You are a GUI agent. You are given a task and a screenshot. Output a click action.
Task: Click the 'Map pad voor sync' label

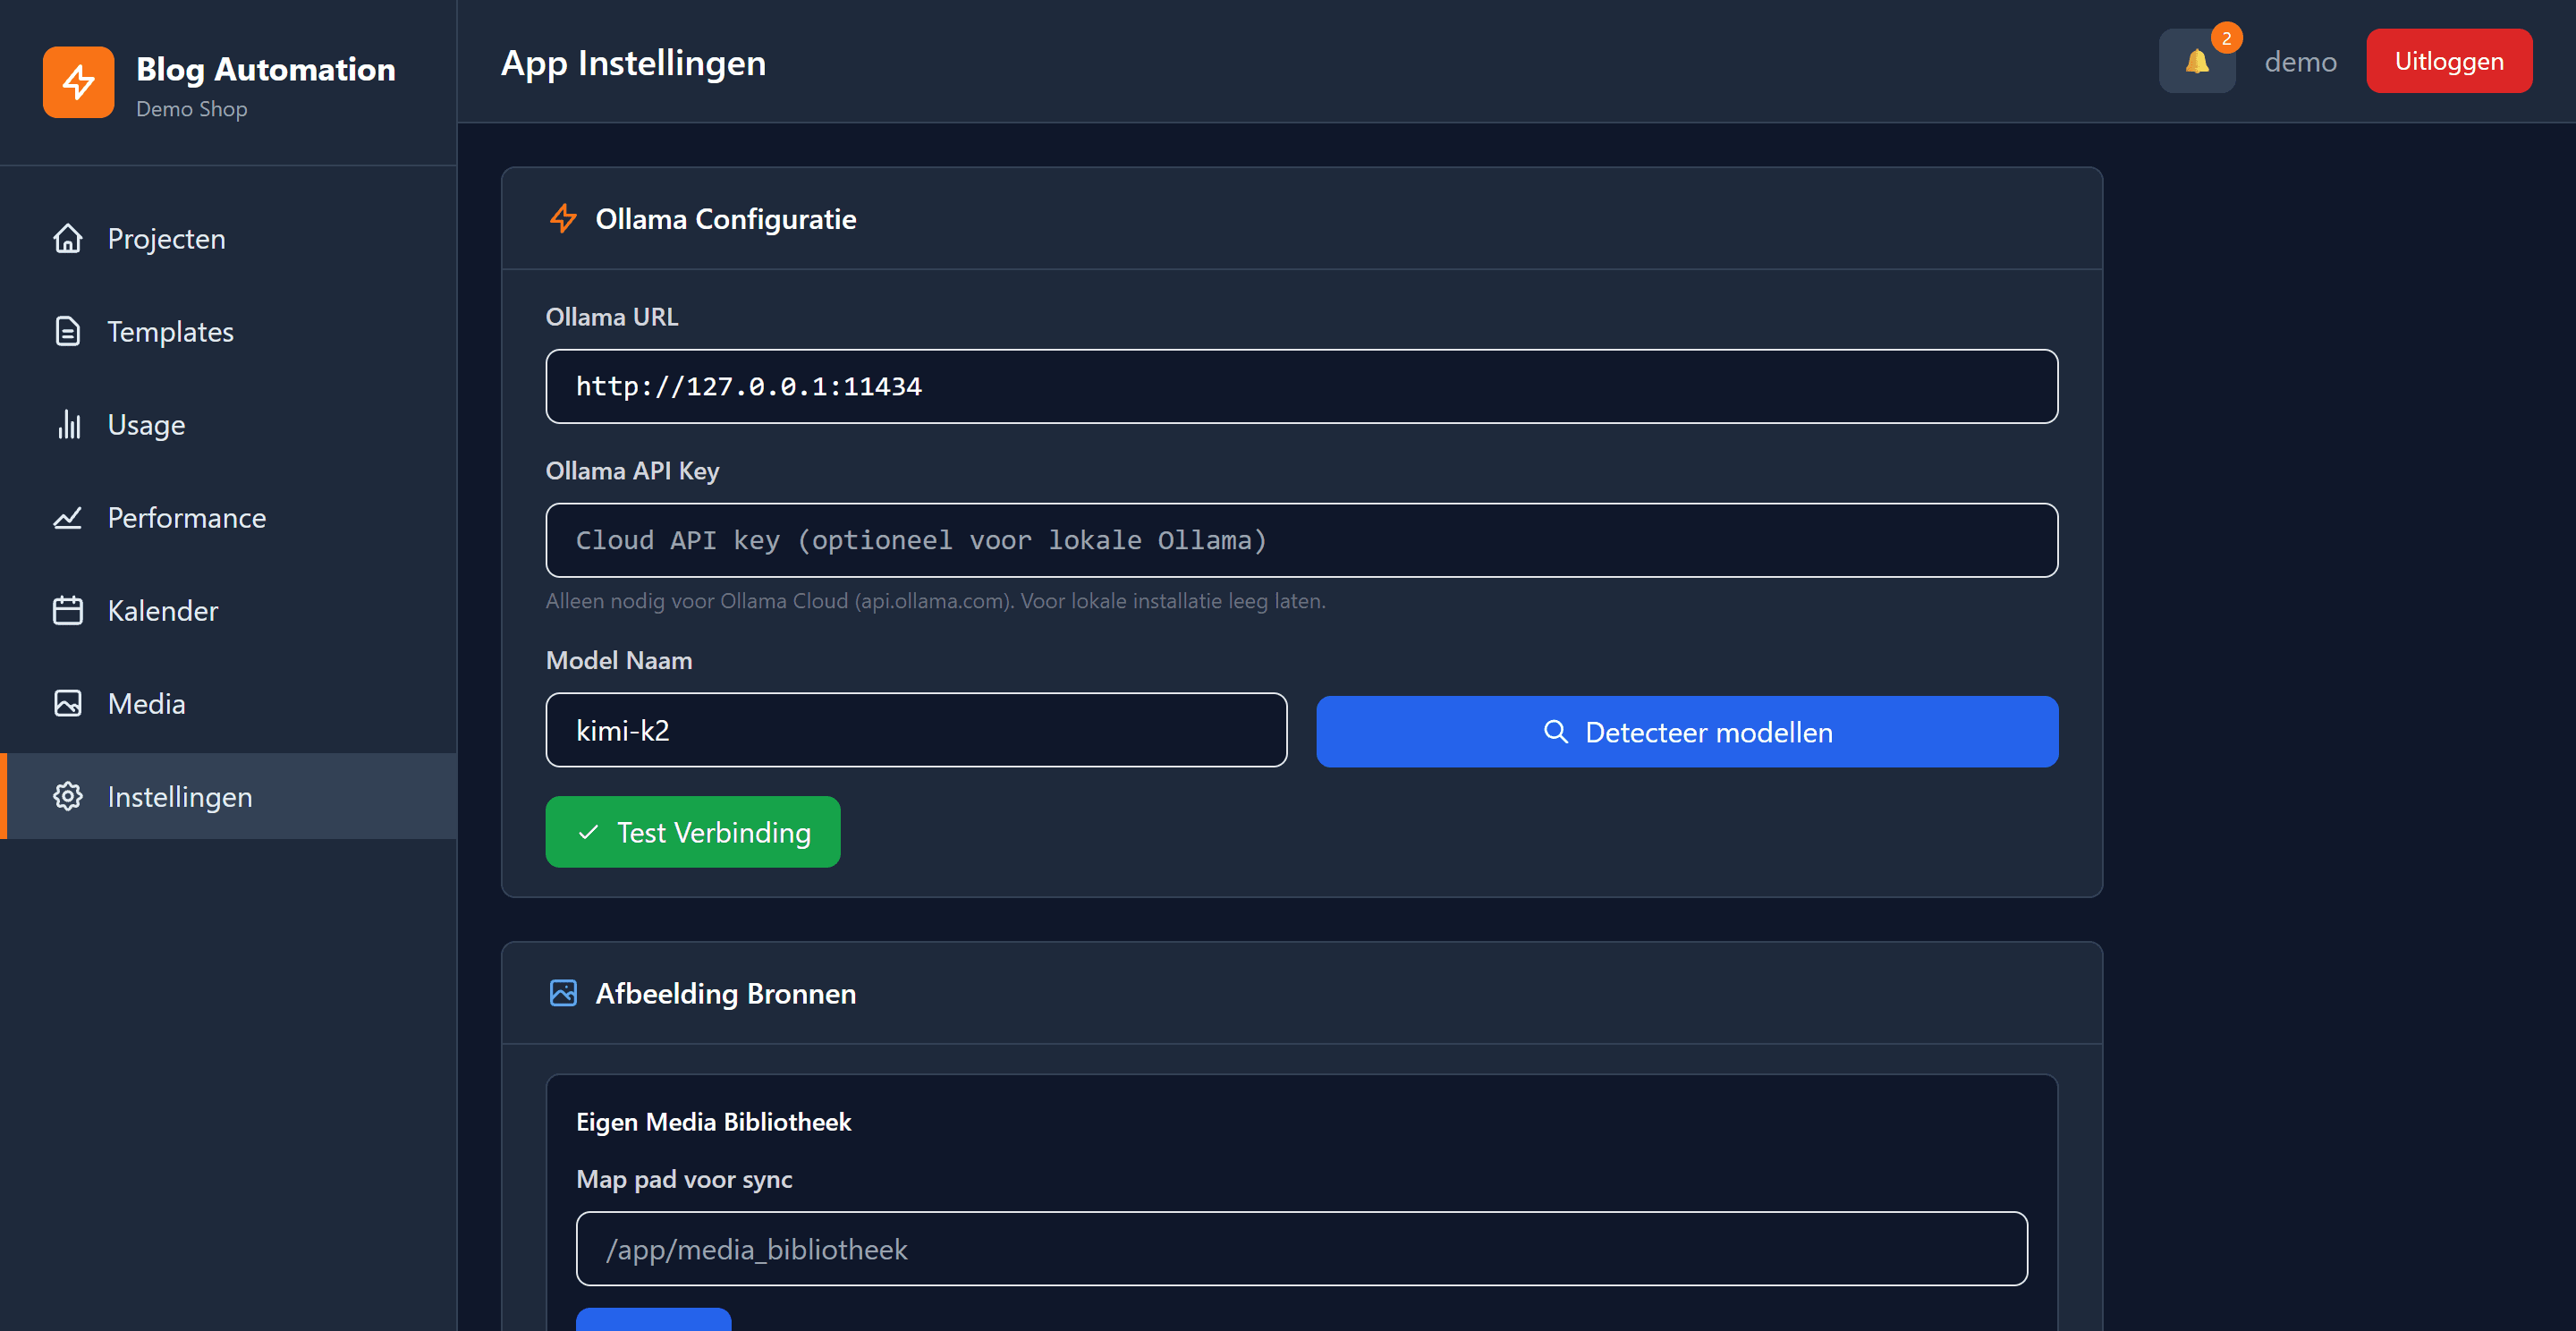click(684, 1180)
